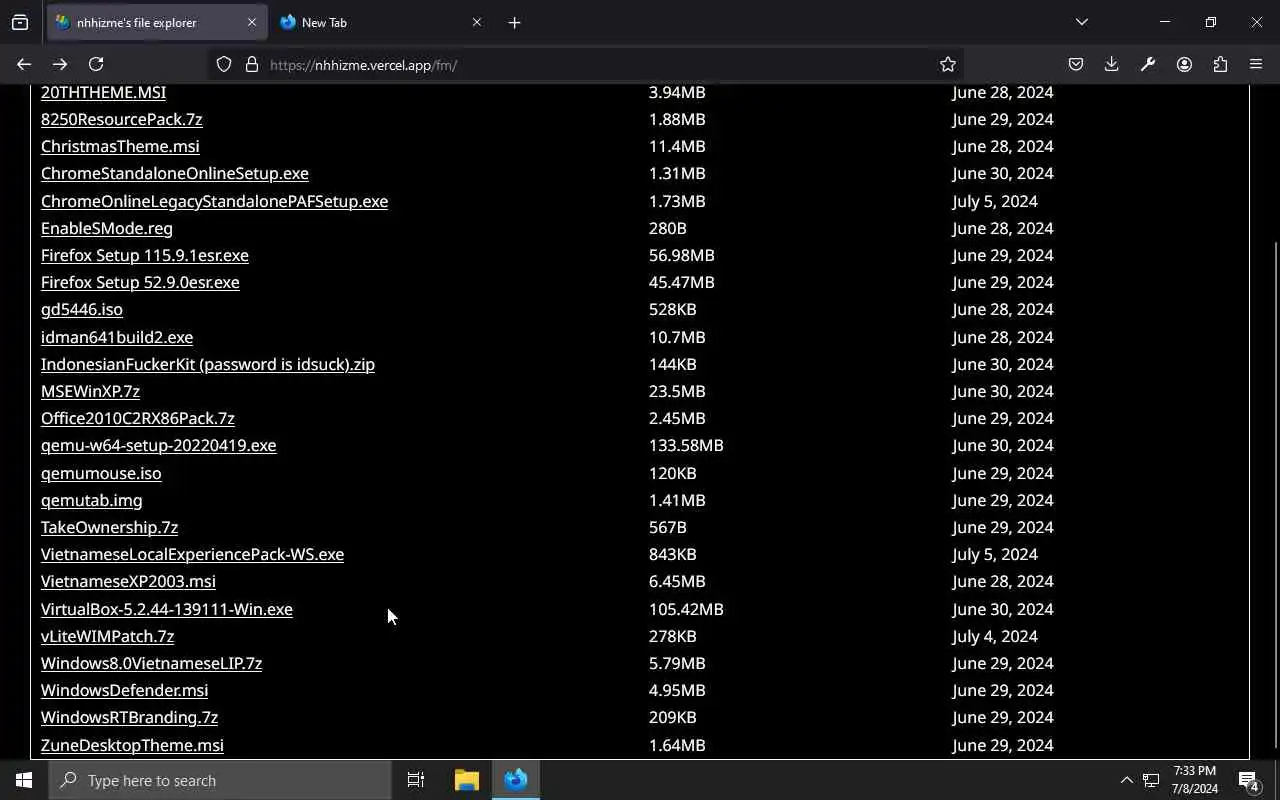Open gd5446.iso link
This screenshot has height=800, width=1280.
81,309
